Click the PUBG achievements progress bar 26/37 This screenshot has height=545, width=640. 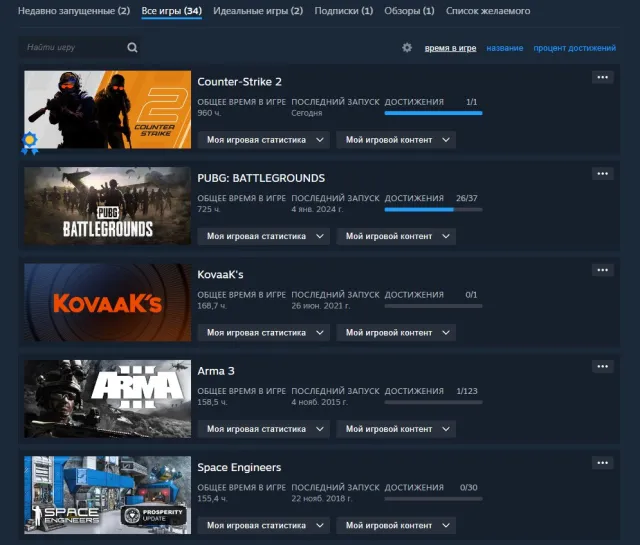[x=433, y=209]
